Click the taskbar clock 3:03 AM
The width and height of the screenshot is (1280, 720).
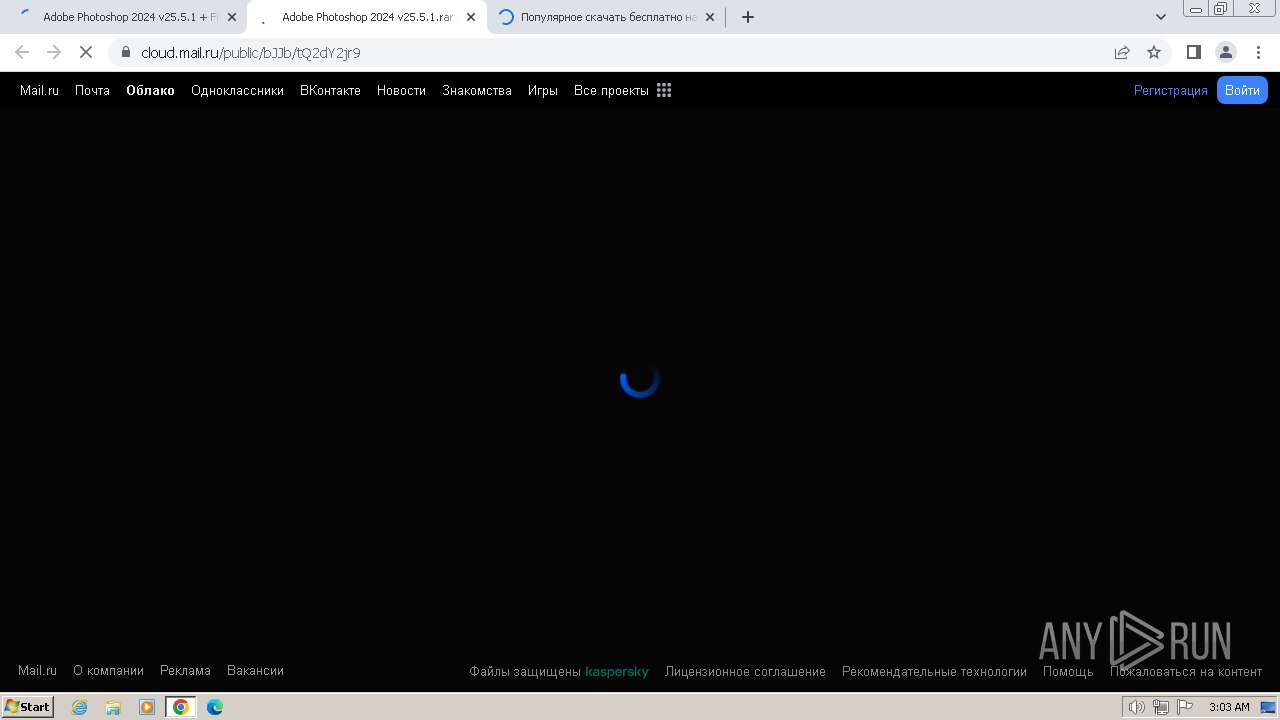coord(1229,707)
